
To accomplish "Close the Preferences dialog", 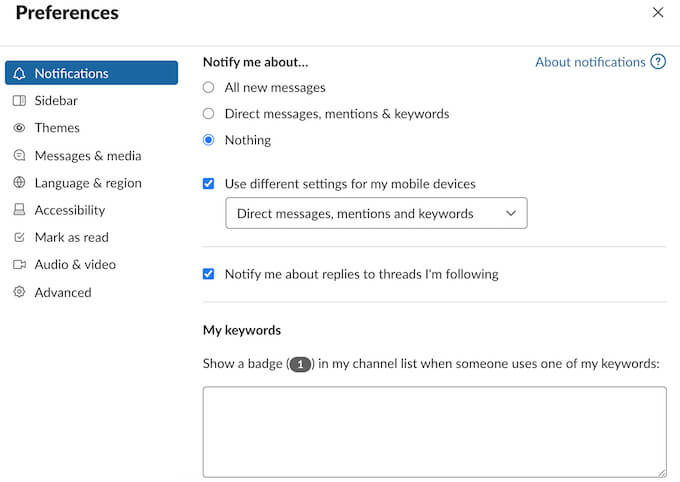I will click(657, 13).
